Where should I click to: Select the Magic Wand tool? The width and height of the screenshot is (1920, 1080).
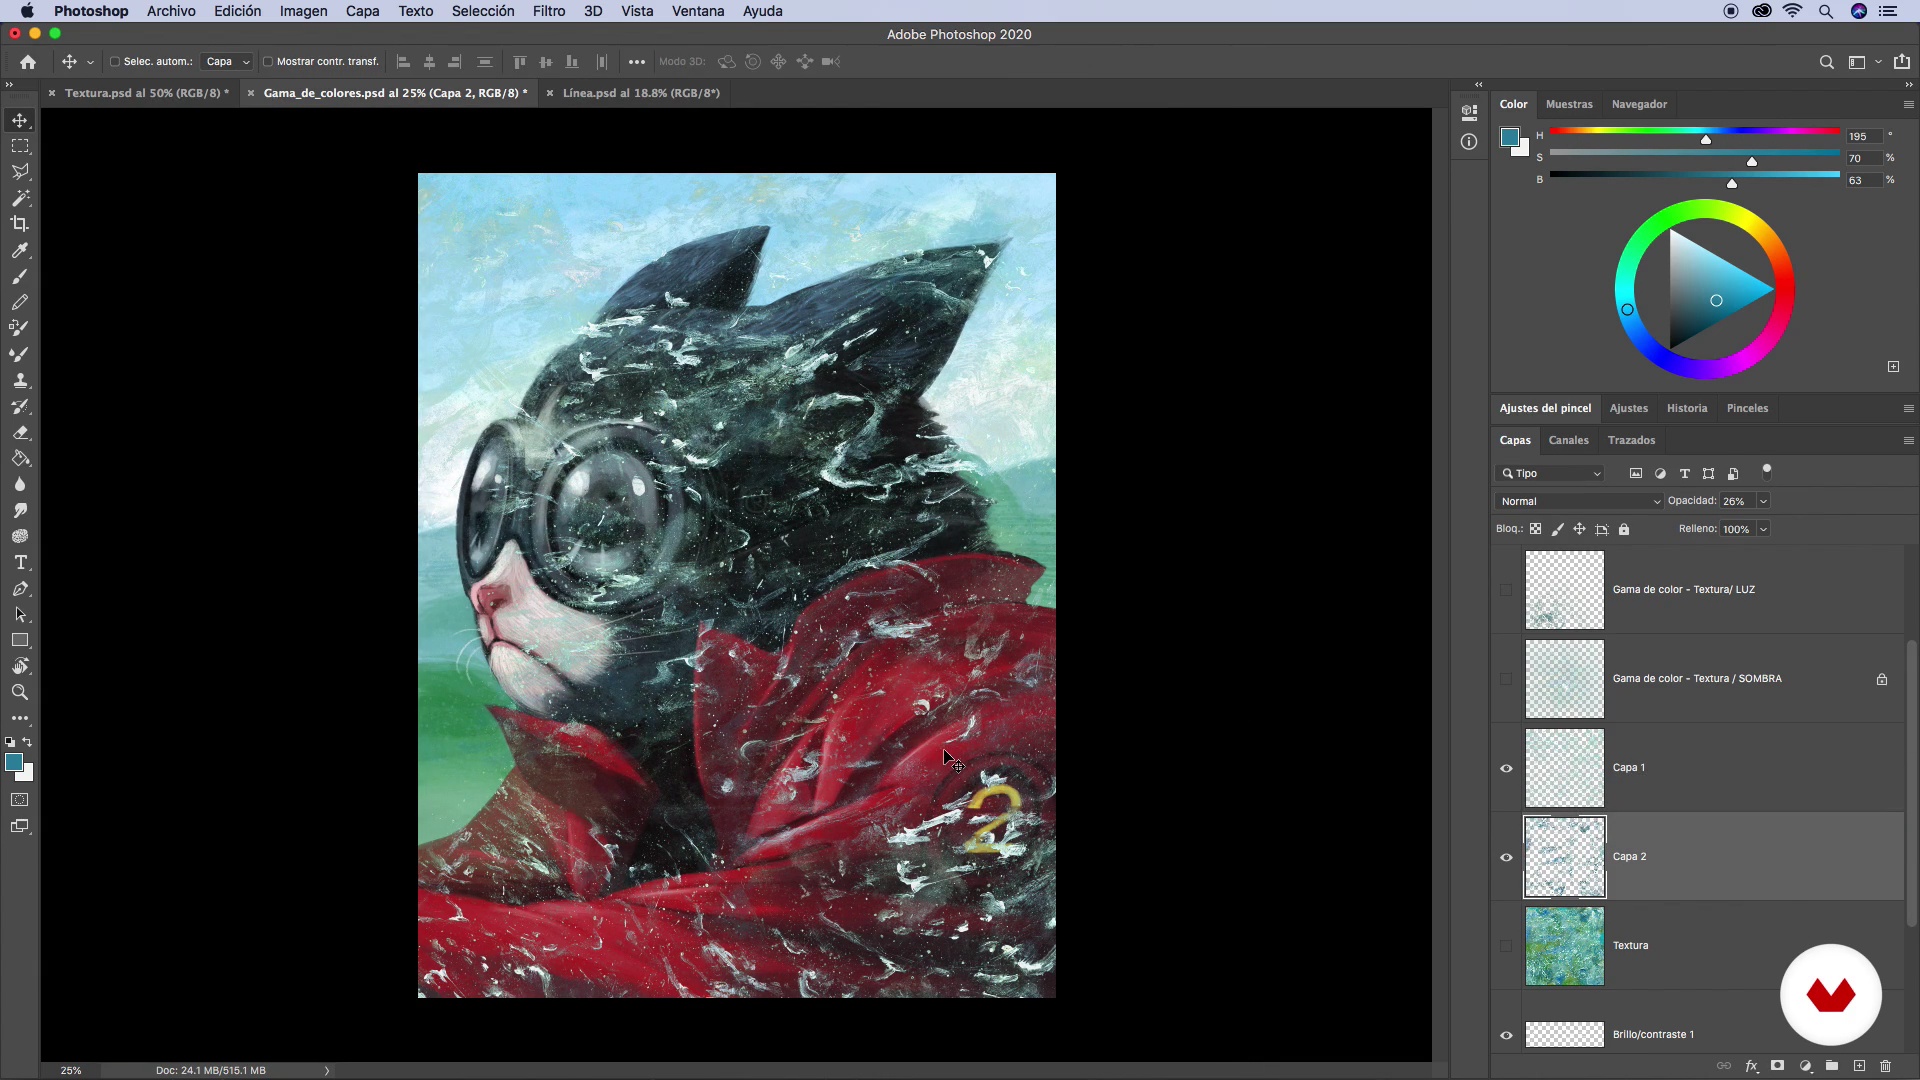[20, 198]
